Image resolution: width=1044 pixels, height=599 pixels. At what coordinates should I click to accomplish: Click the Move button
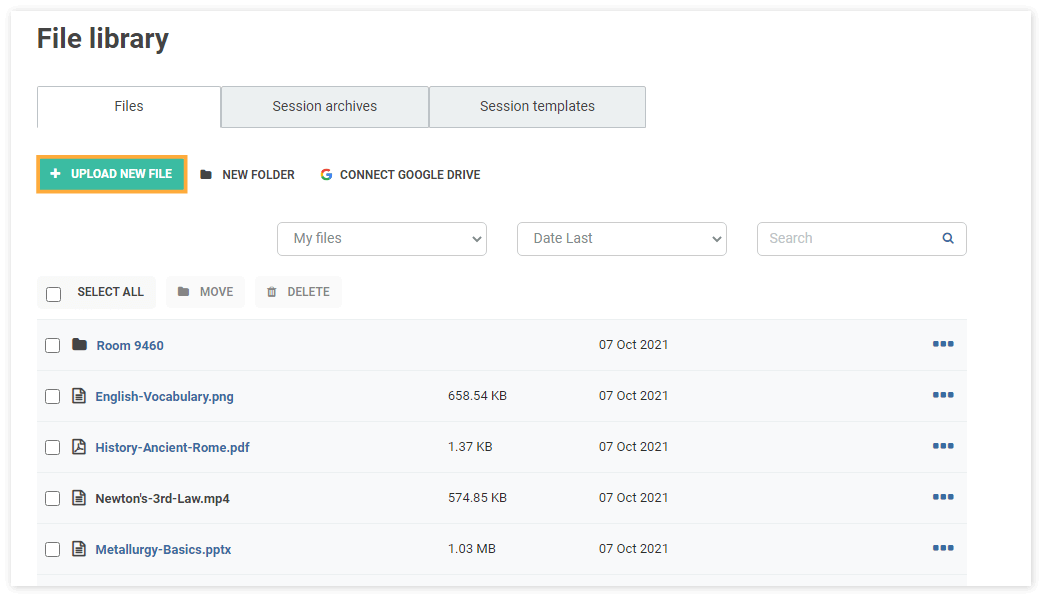coord(205,292)
